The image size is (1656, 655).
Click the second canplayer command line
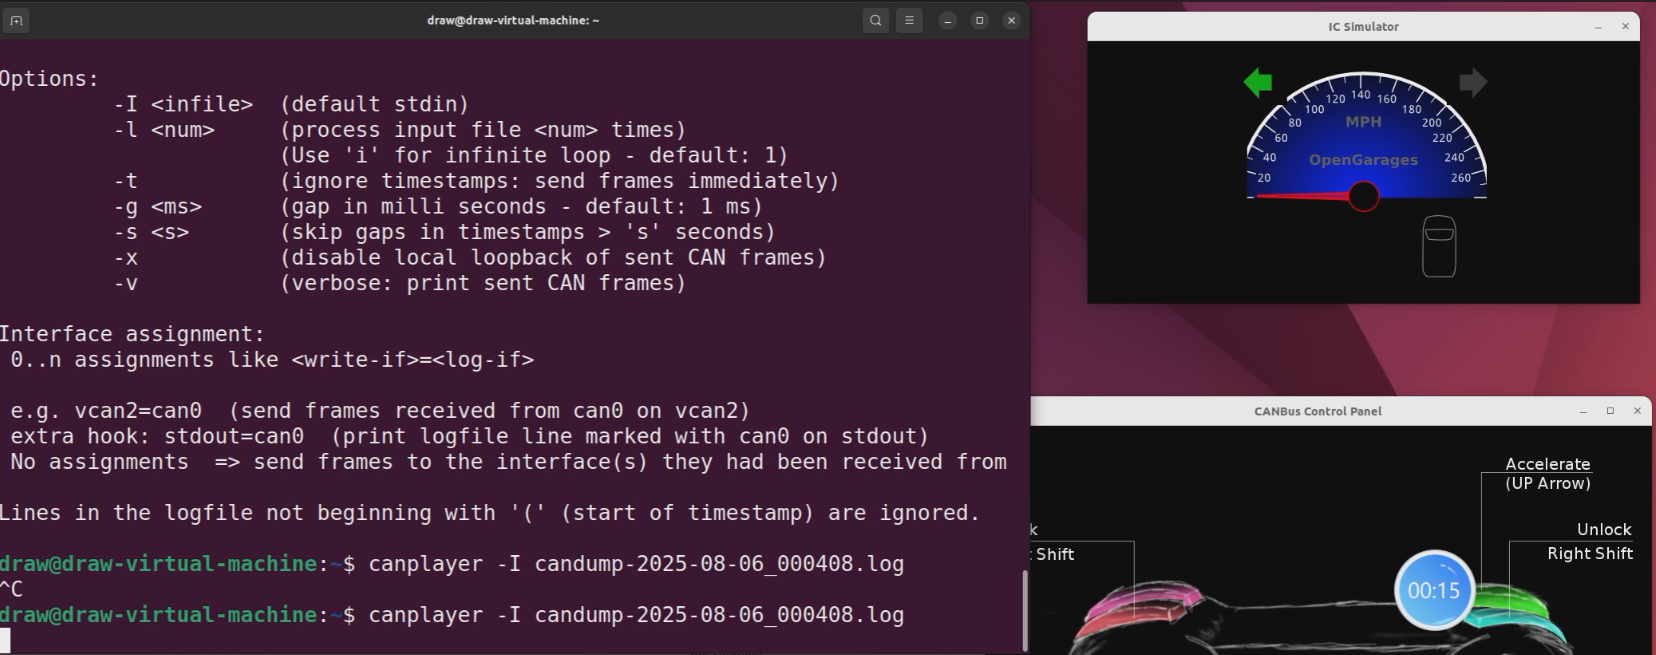pyautogui.click(x=452, y=615)
